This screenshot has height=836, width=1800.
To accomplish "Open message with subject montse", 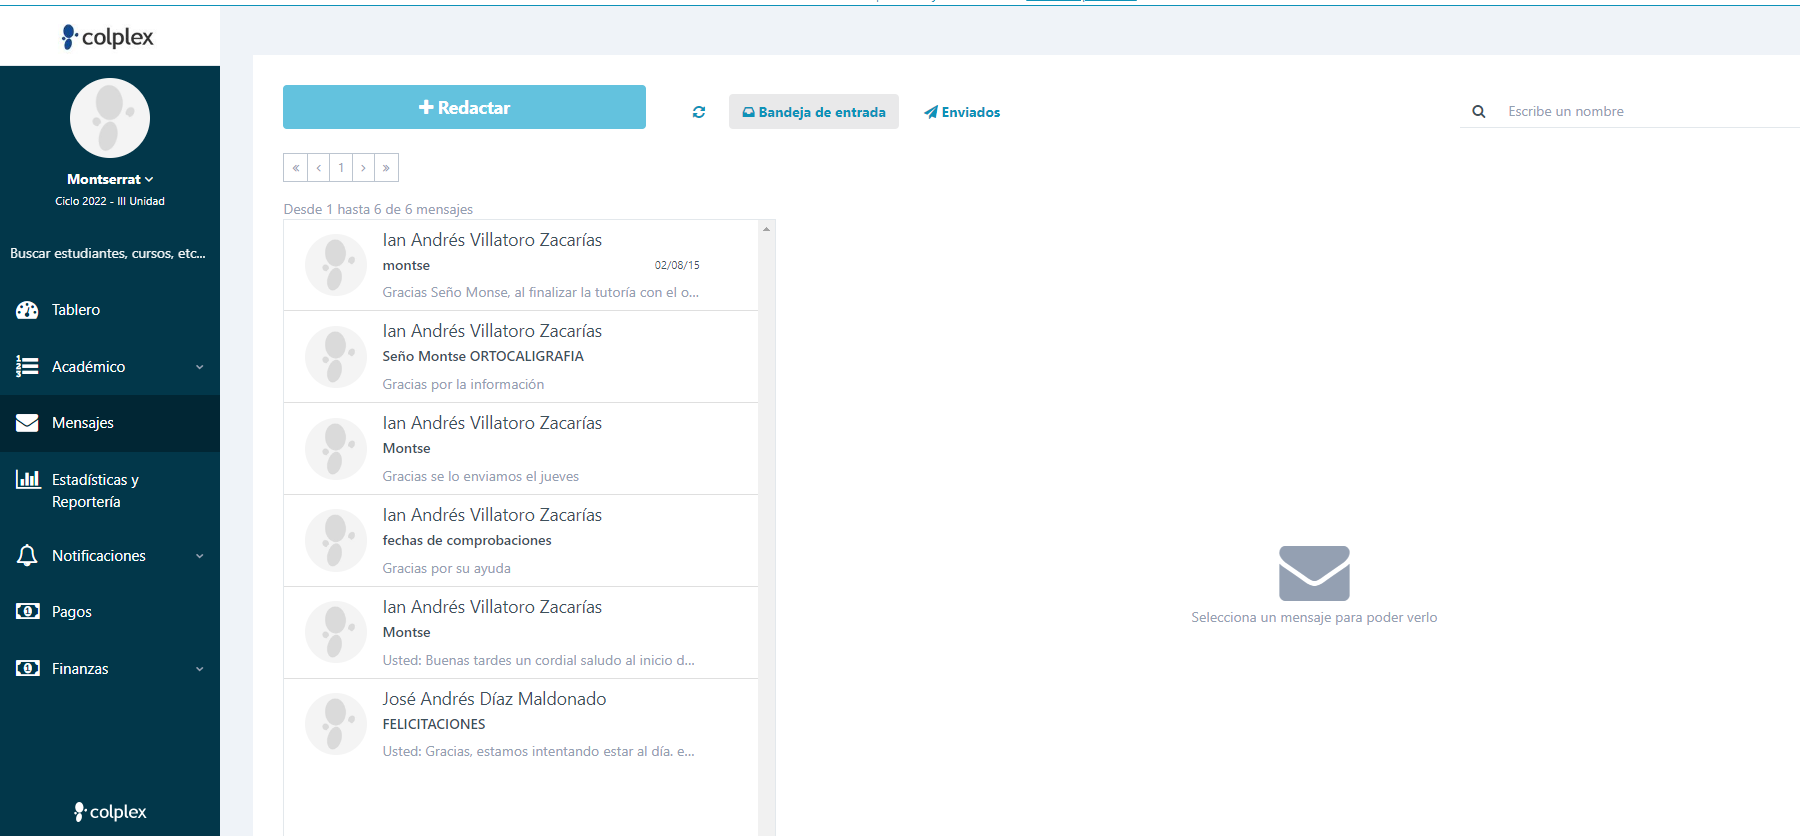I will point(521,265).
